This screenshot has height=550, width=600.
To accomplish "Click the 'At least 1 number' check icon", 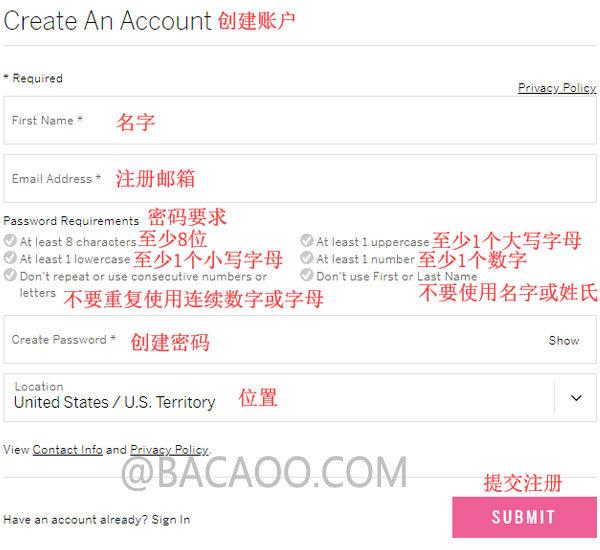I will (307, 258).
